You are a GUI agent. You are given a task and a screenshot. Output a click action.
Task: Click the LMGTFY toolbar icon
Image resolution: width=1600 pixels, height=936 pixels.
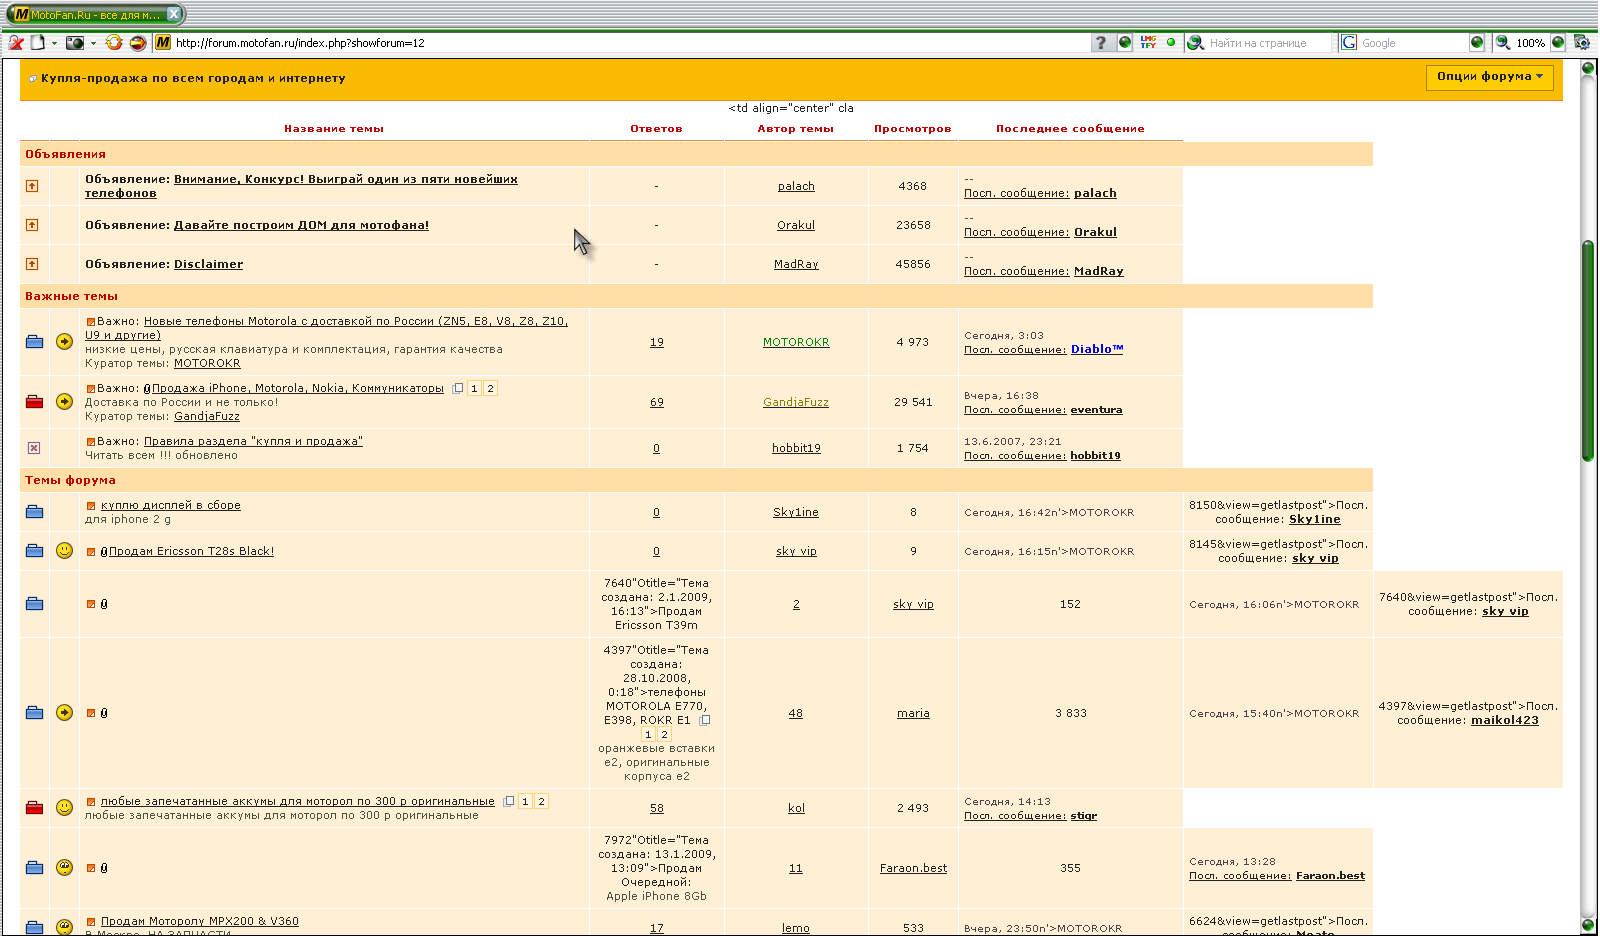click(x=1148, y=42)
